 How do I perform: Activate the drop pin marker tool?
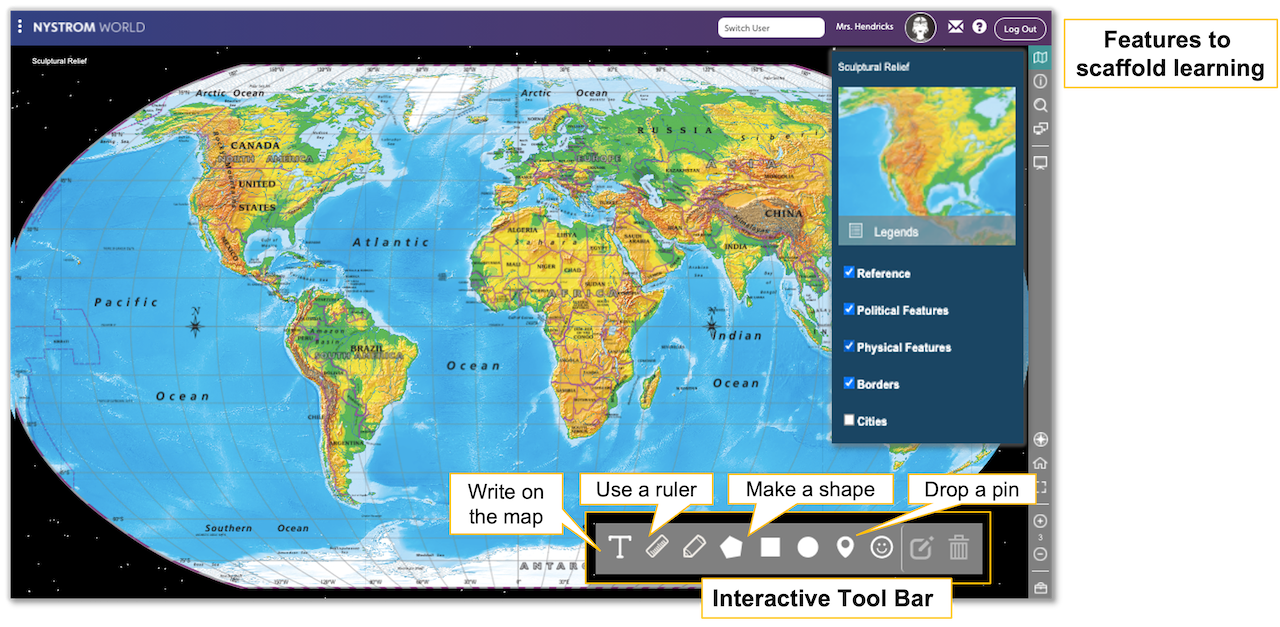pos(845,547)
